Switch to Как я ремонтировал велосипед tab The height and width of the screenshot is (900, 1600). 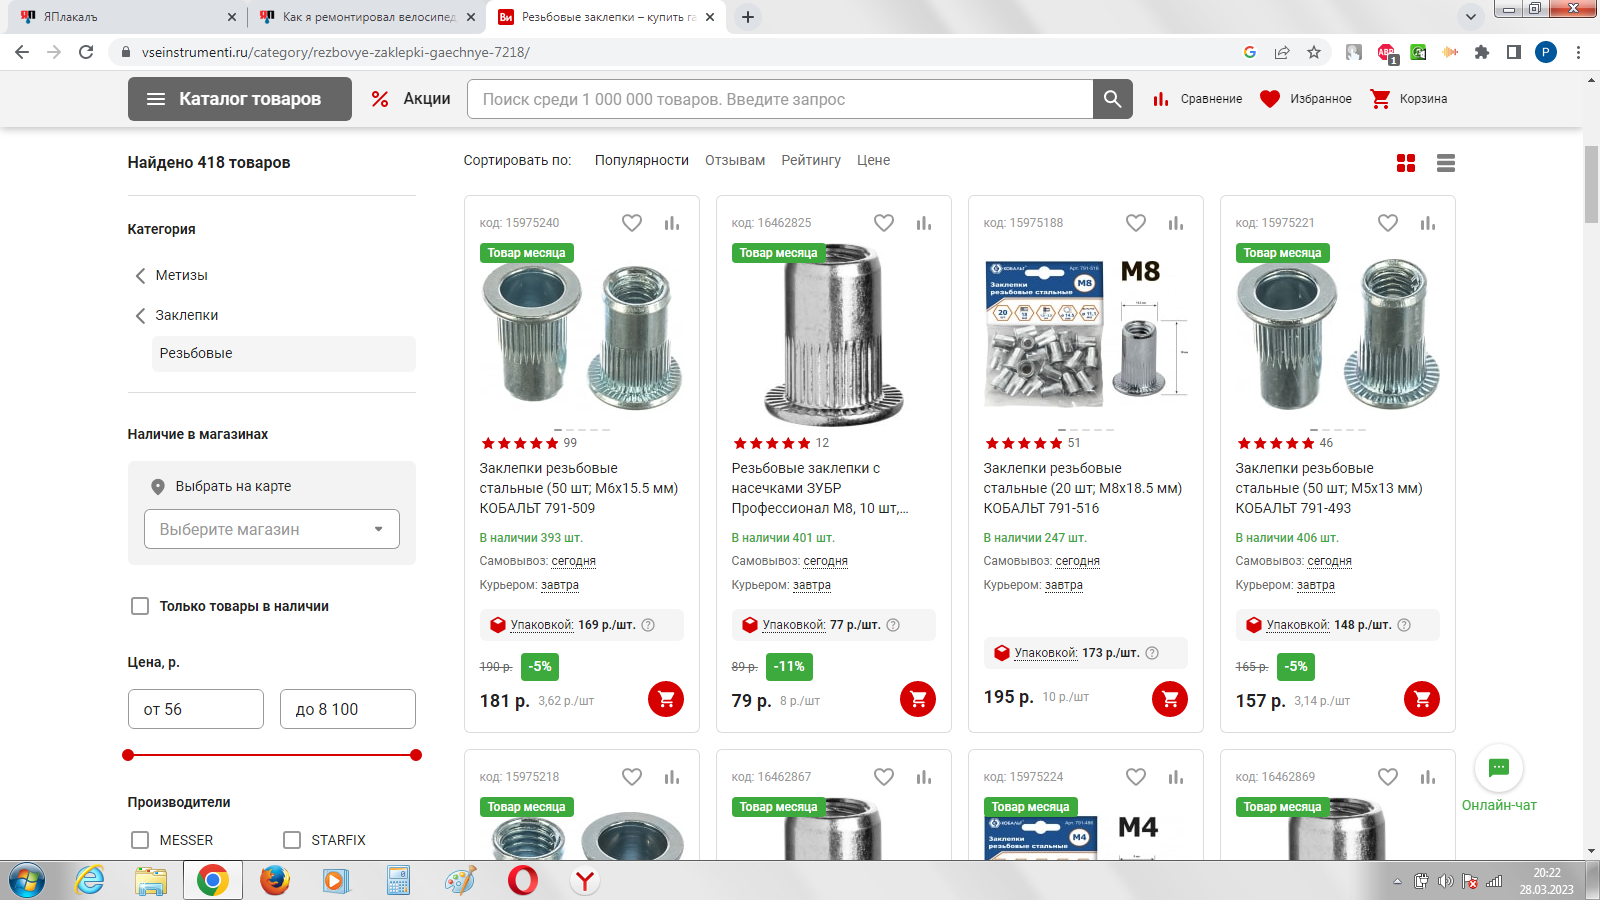pyautogui.click(x=368, y=17)
